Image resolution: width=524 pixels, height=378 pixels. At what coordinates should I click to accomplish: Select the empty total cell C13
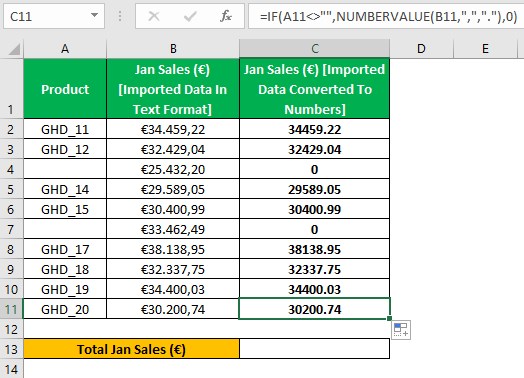click(x=314, y=349)
